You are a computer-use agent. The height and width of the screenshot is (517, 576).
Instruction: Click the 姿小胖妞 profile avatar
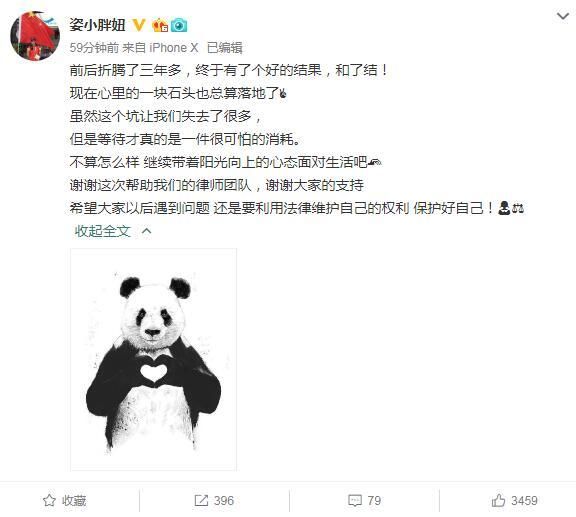[x=35, y=36]
